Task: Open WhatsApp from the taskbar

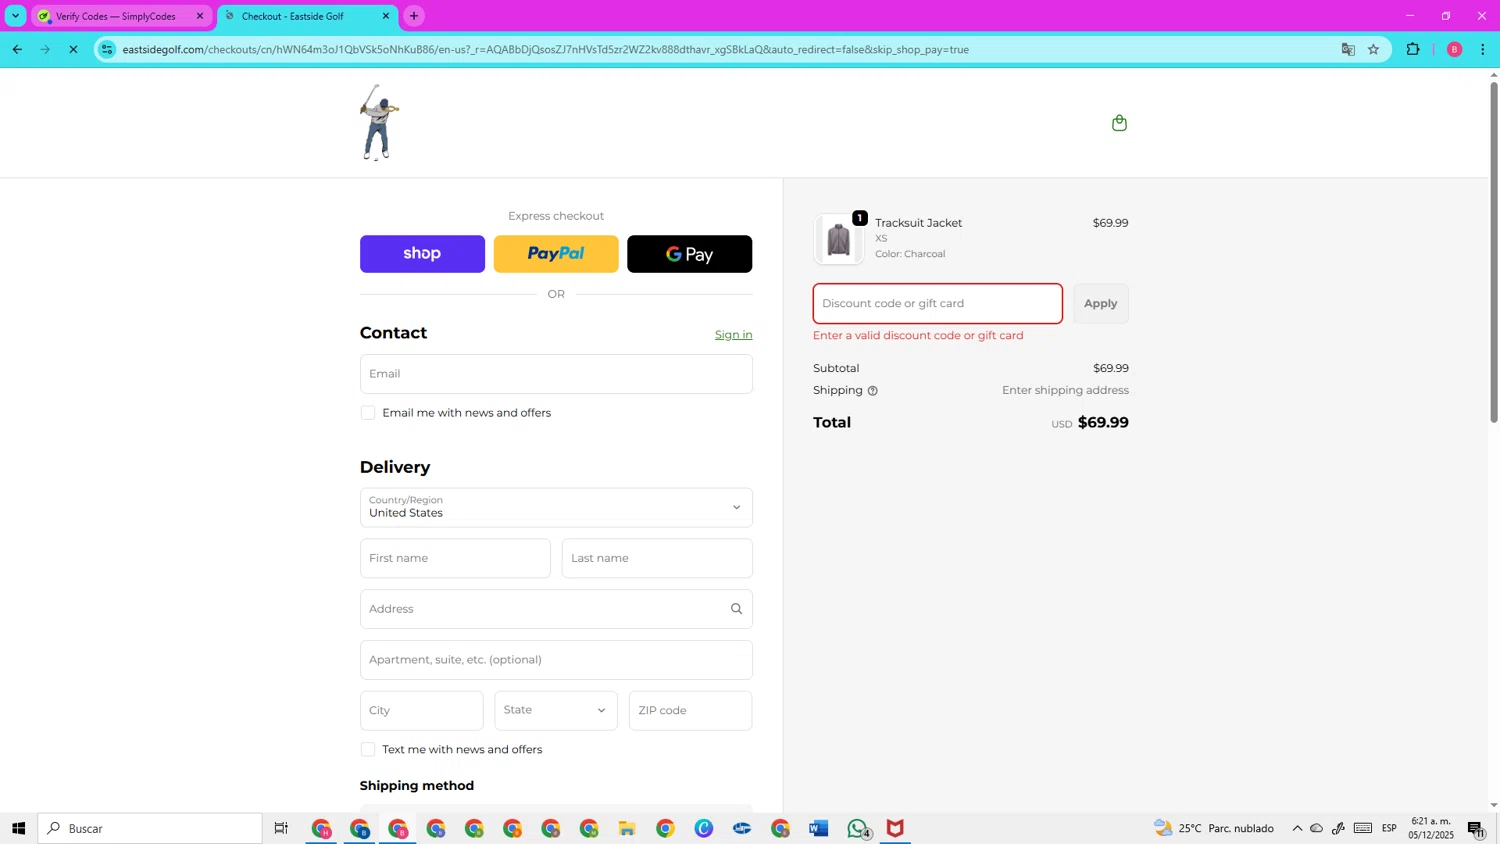Action: pyautogui.click(x=857, y=828)
